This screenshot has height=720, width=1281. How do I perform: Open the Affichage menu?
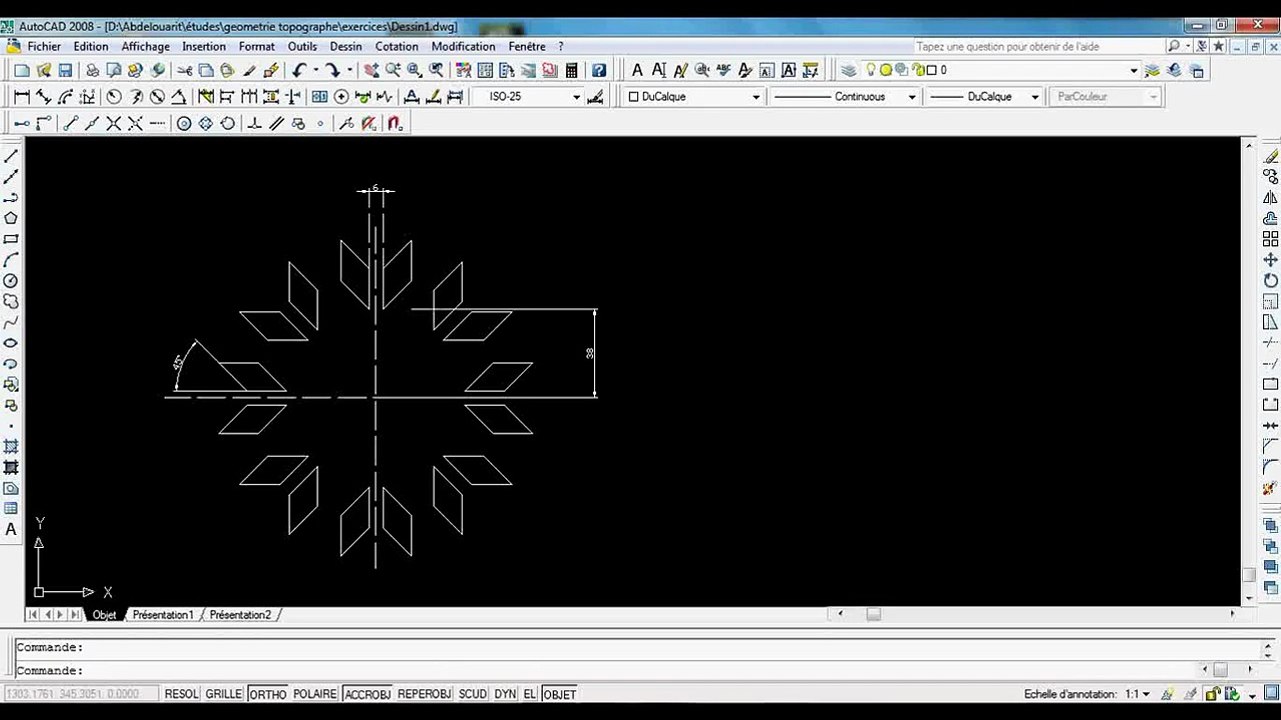(146, 46)
